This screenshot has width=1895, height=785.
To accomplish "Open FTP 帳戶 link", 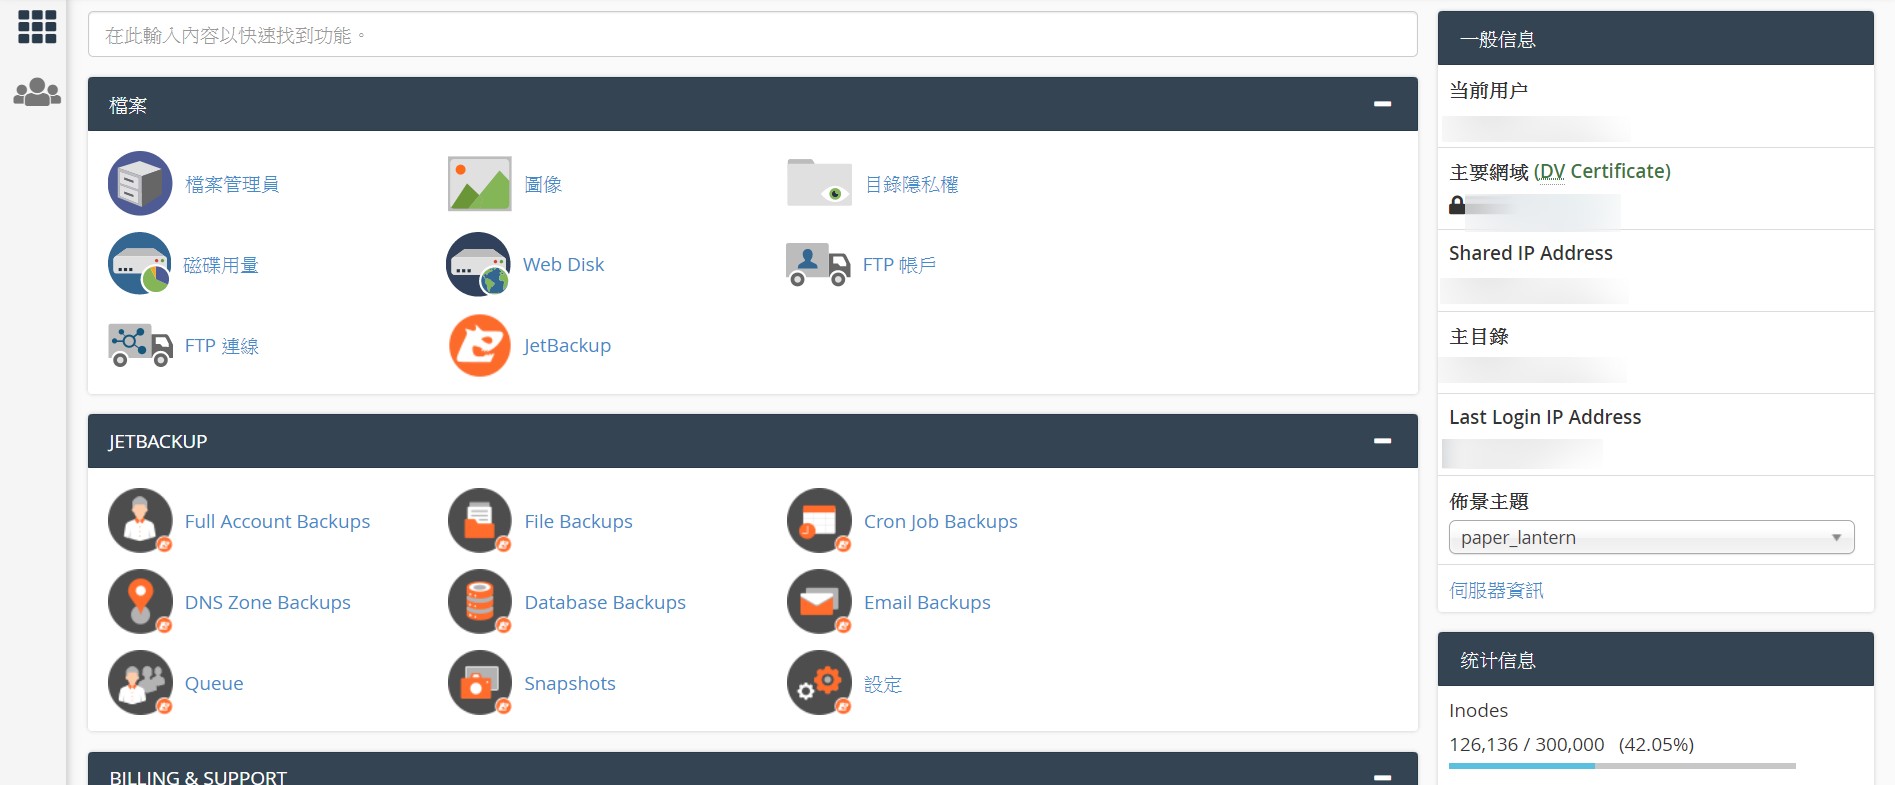I will (899, 265).
